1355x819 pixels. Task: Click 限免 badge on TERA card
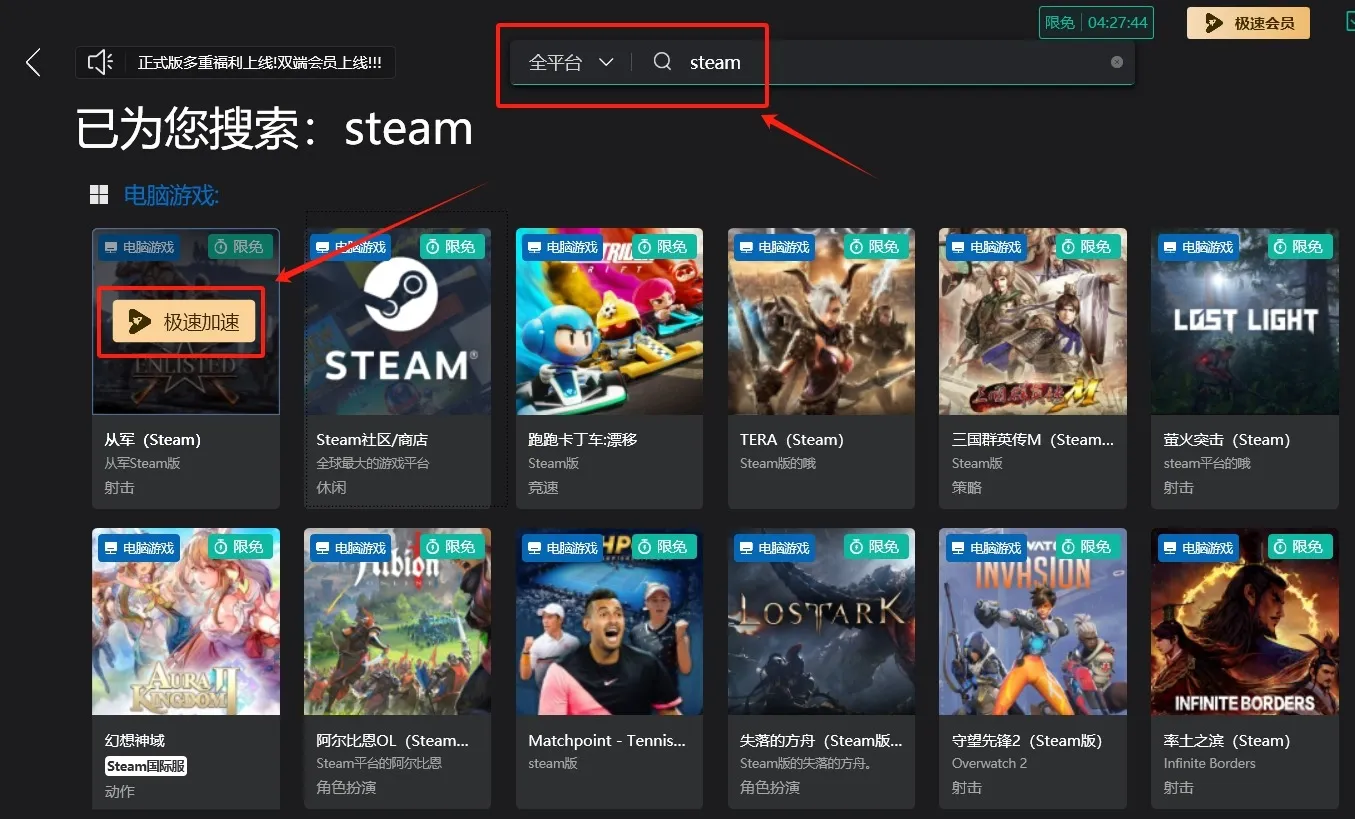tap(876, 246)
